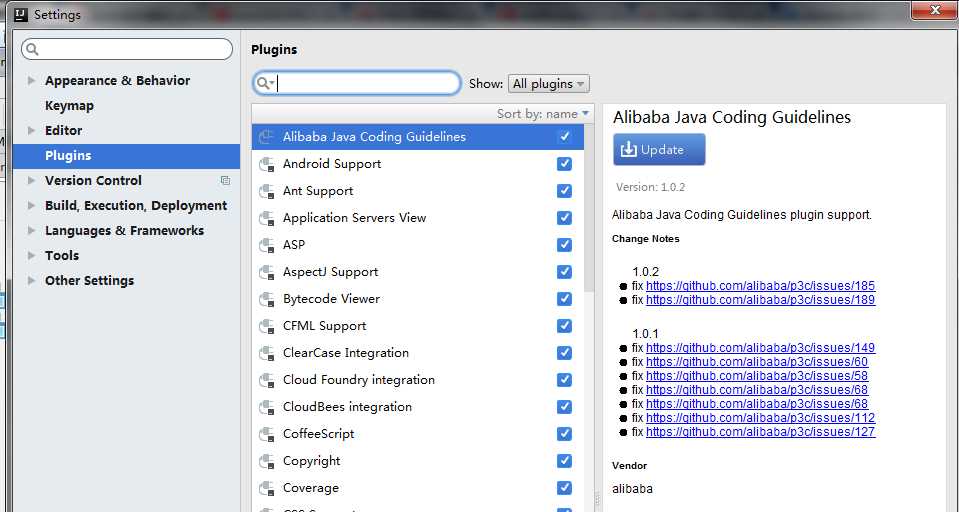
Task: Click the magnifier icon in the settings search
Action: coord(32,50)
